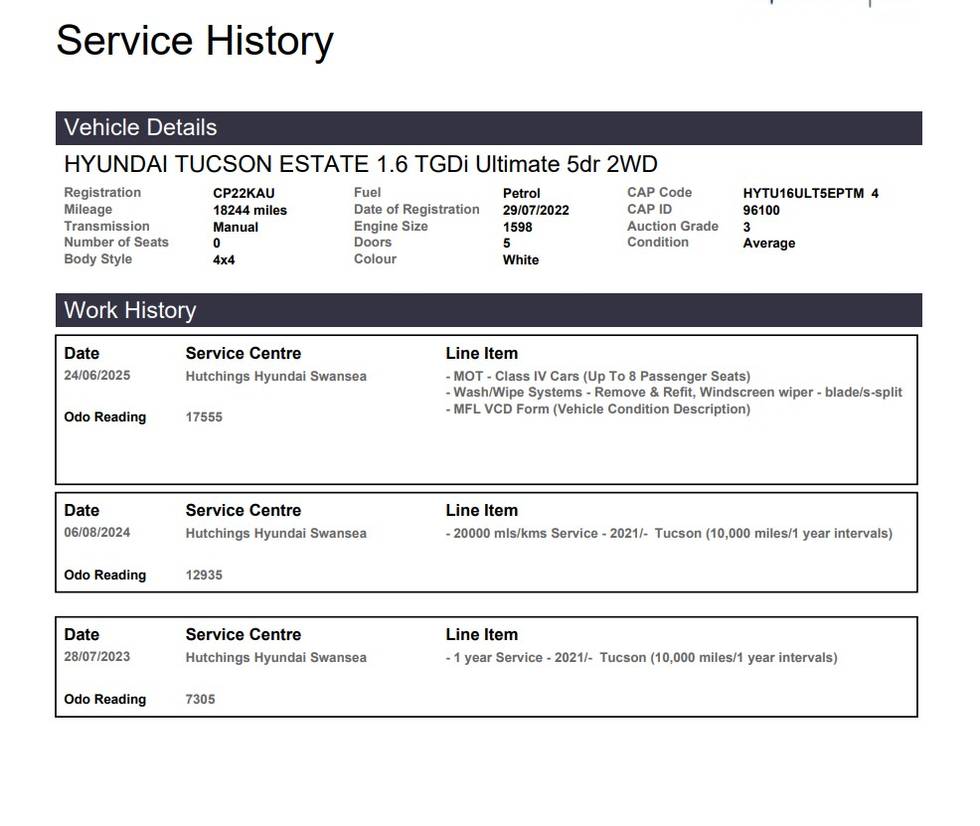Screen dimensions: 980x826
Task: Click the "5" doors value
Action: point(507,243)
